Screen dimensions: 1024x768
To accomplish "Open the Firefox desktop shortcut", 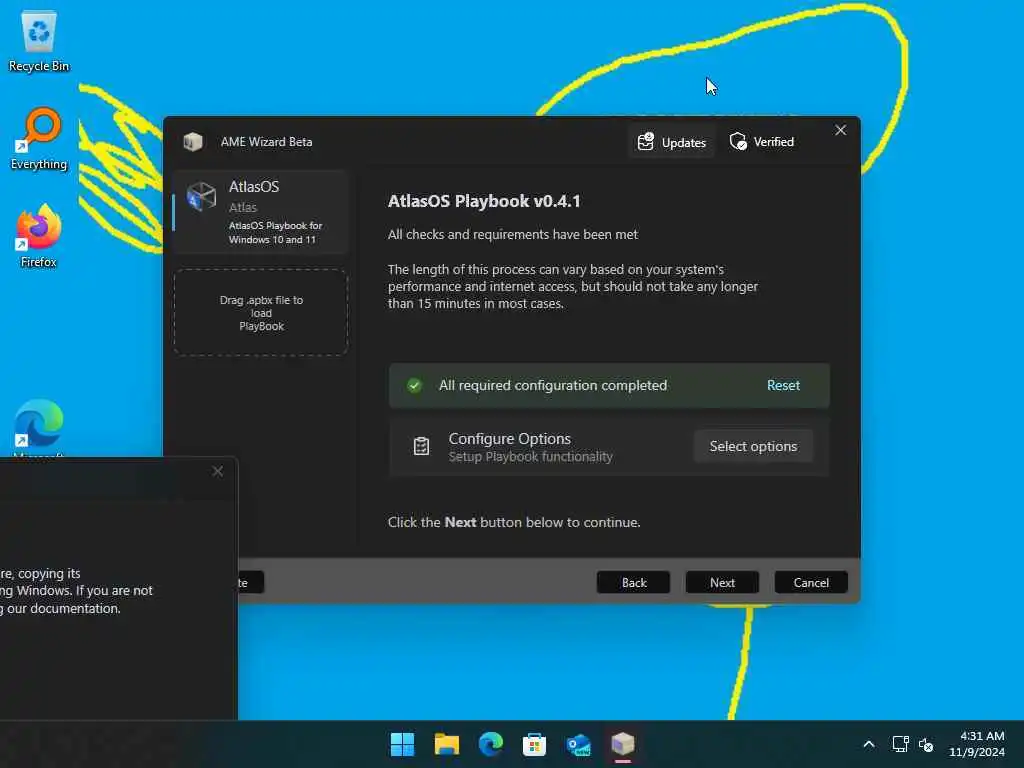I will (39, 236).
